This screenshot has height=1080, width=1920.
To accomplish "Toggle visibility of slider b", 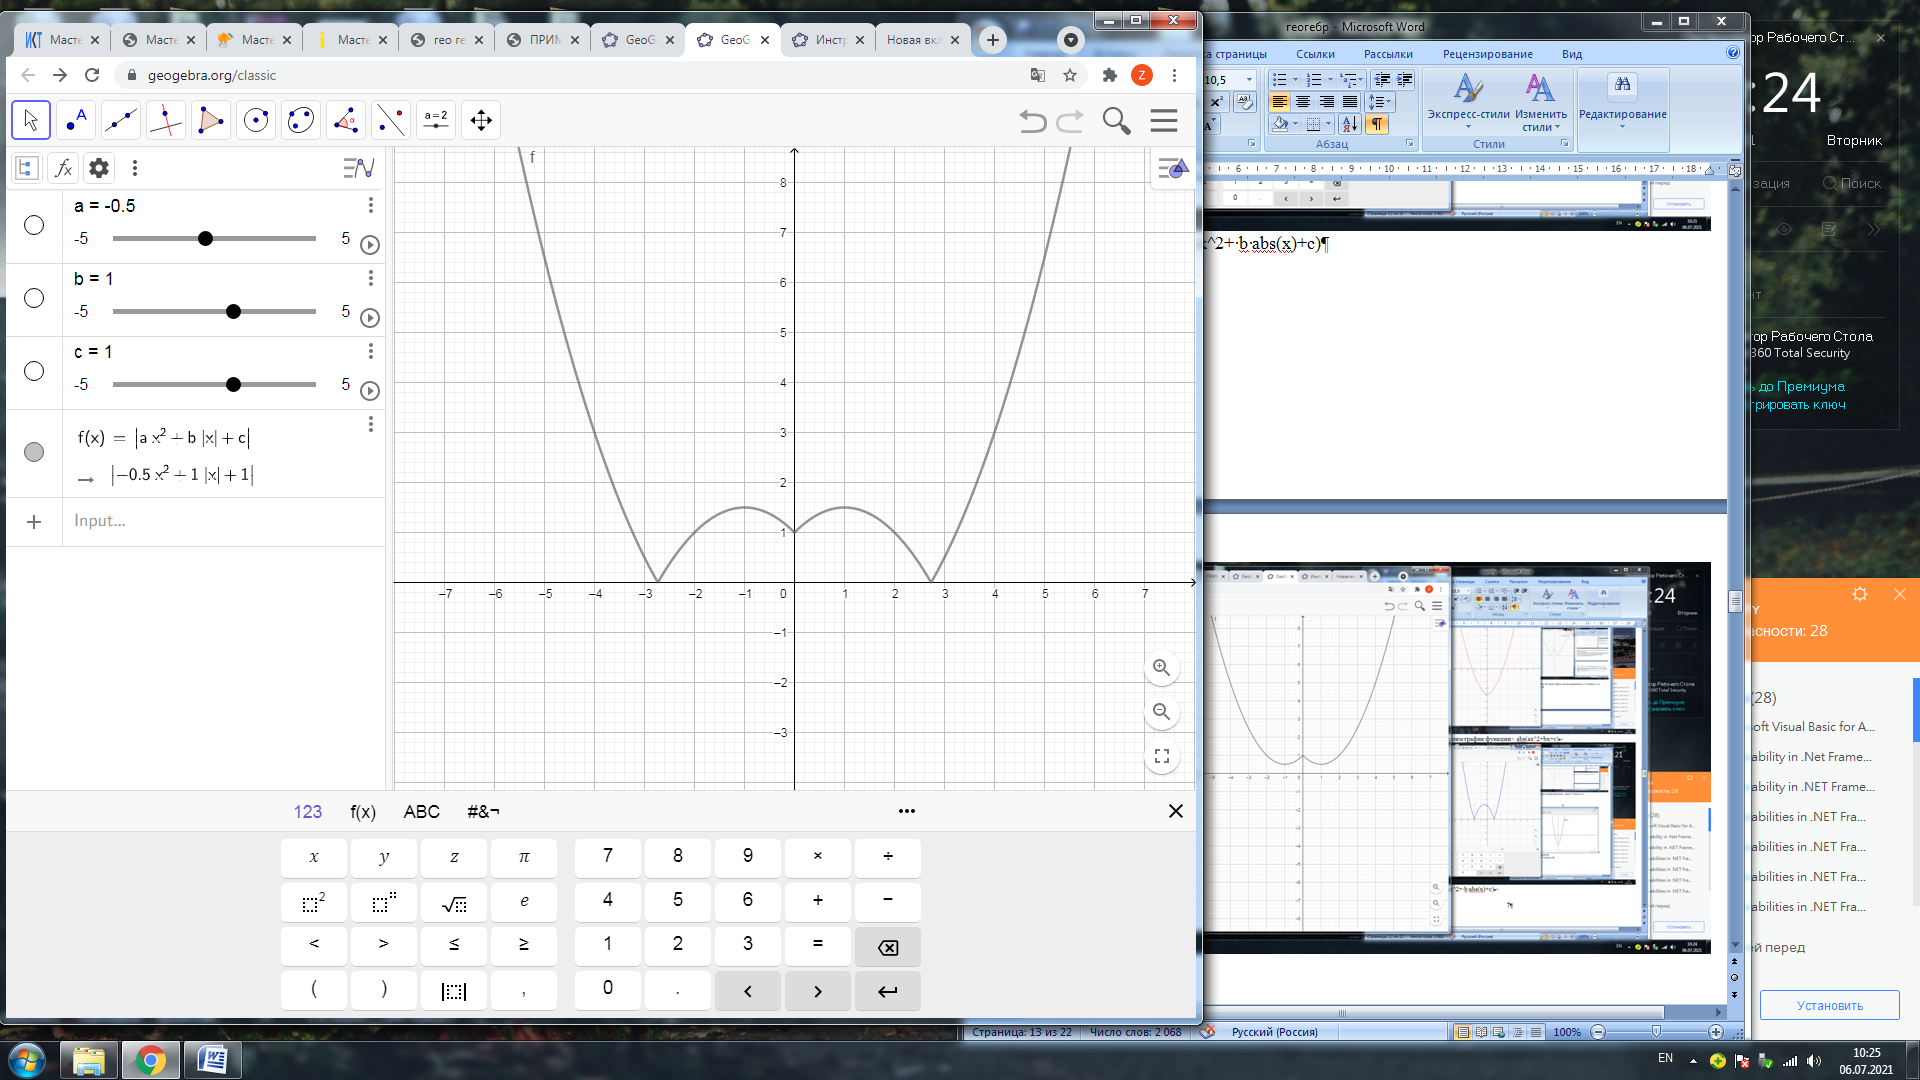I will pos(34,298).
